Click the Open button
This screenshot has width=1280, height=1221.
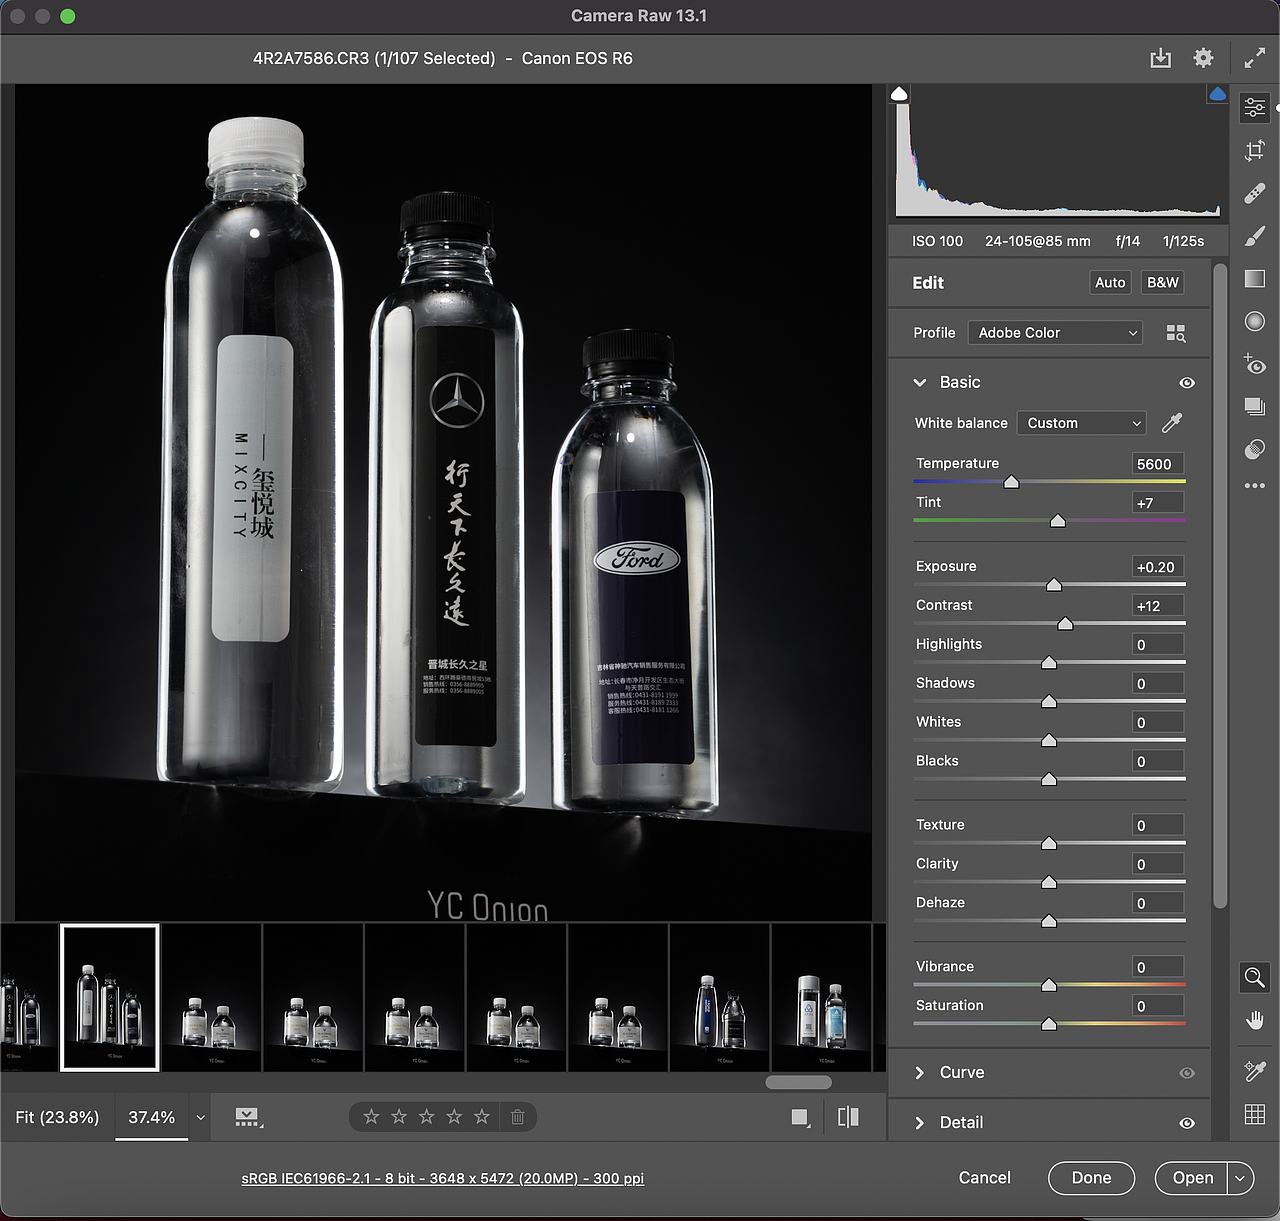[1192, 1178]
